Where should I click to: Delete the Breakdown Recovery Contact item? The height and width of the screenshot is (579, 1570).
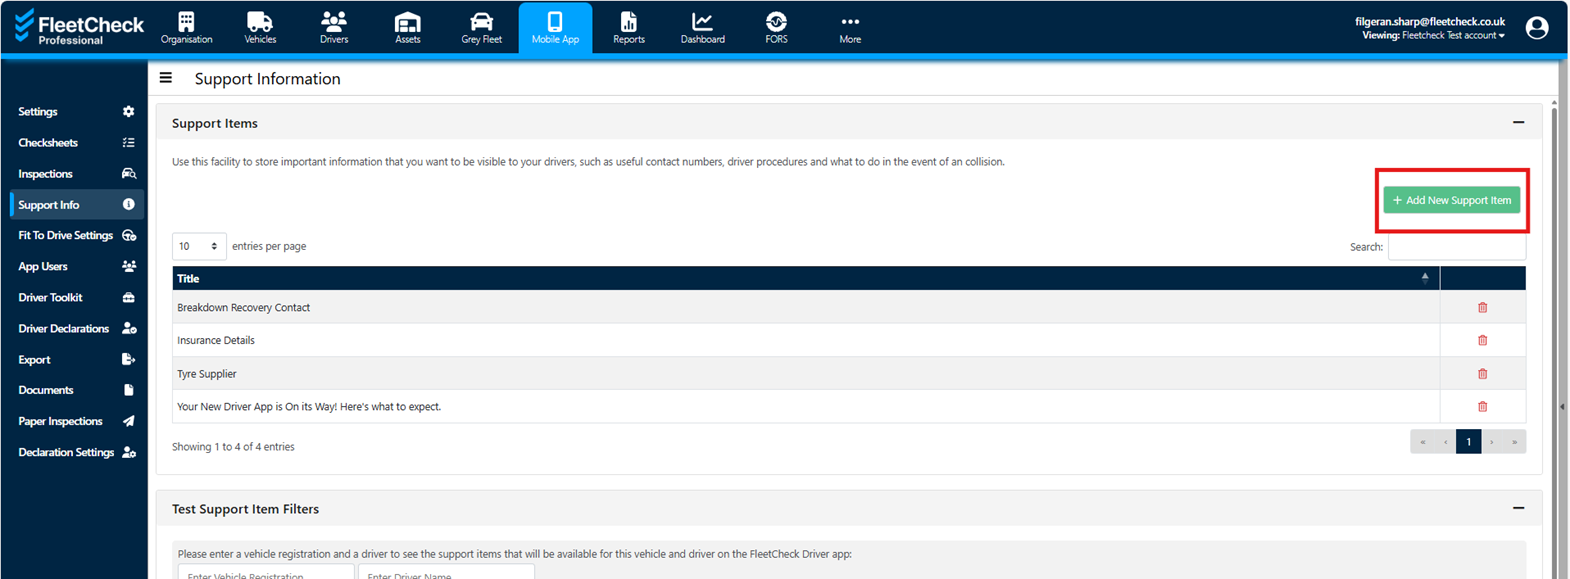pos(1482,308)
